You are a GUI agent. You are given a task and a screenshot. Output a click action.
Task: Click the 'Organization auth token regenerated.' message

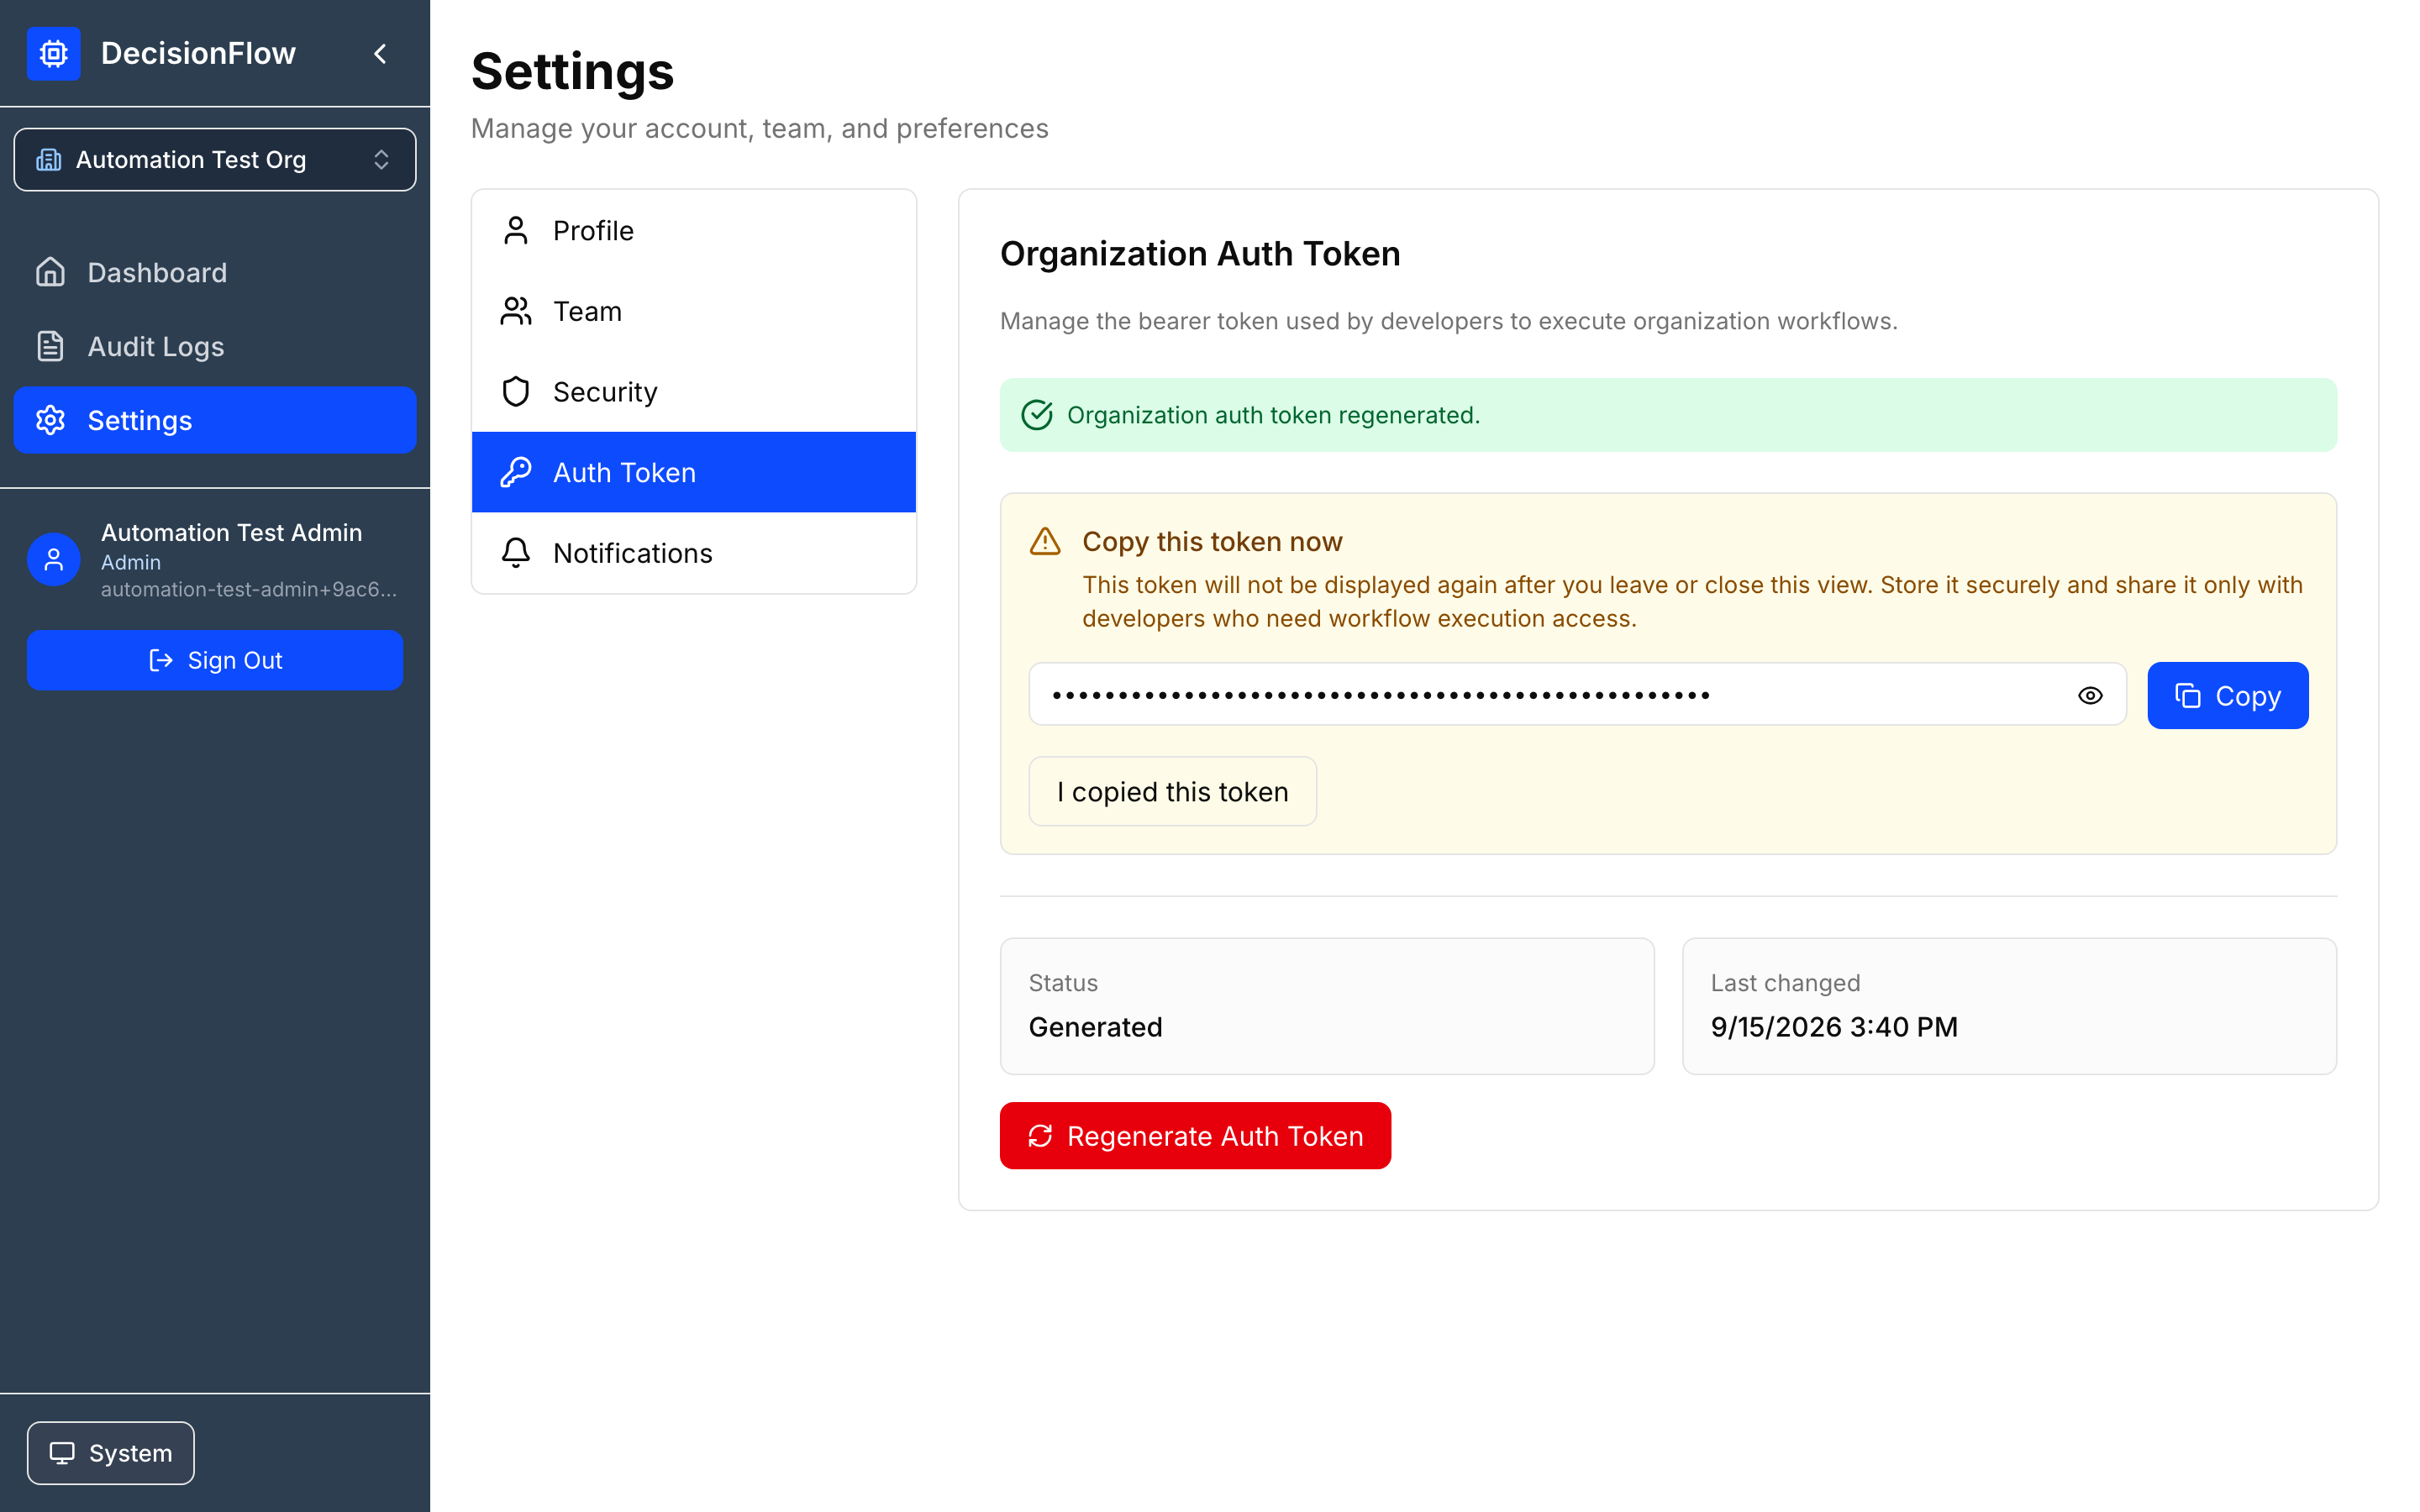point(1273,415)
